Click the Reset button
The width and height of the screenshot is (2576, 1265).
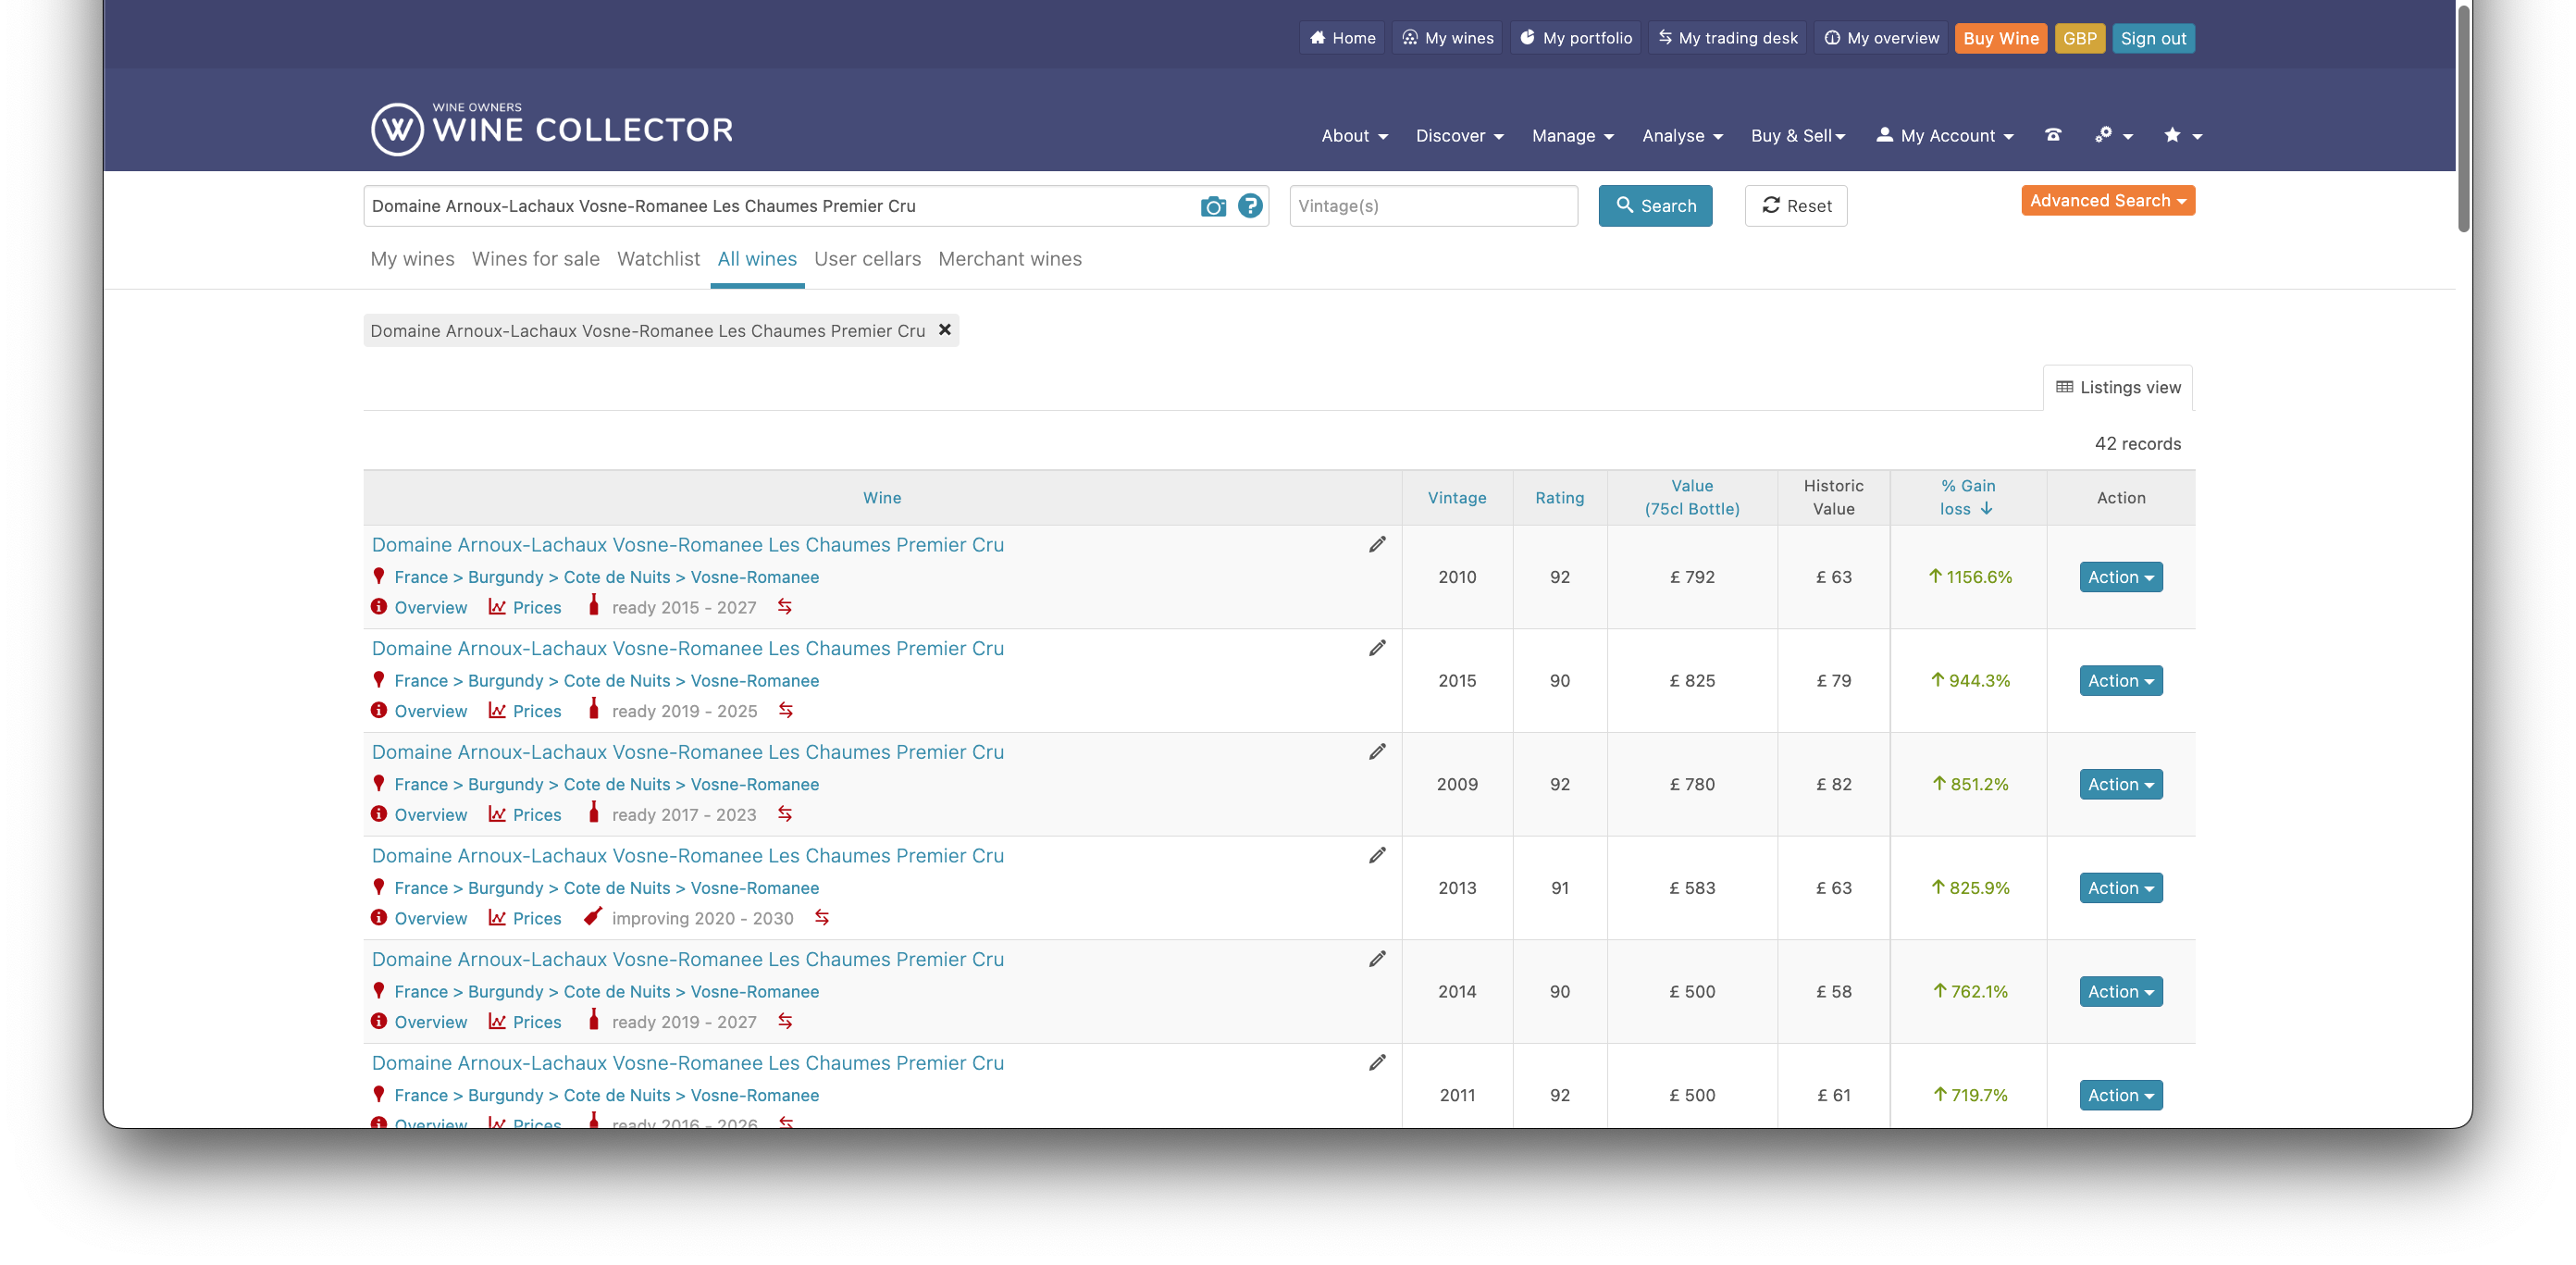1795,206
